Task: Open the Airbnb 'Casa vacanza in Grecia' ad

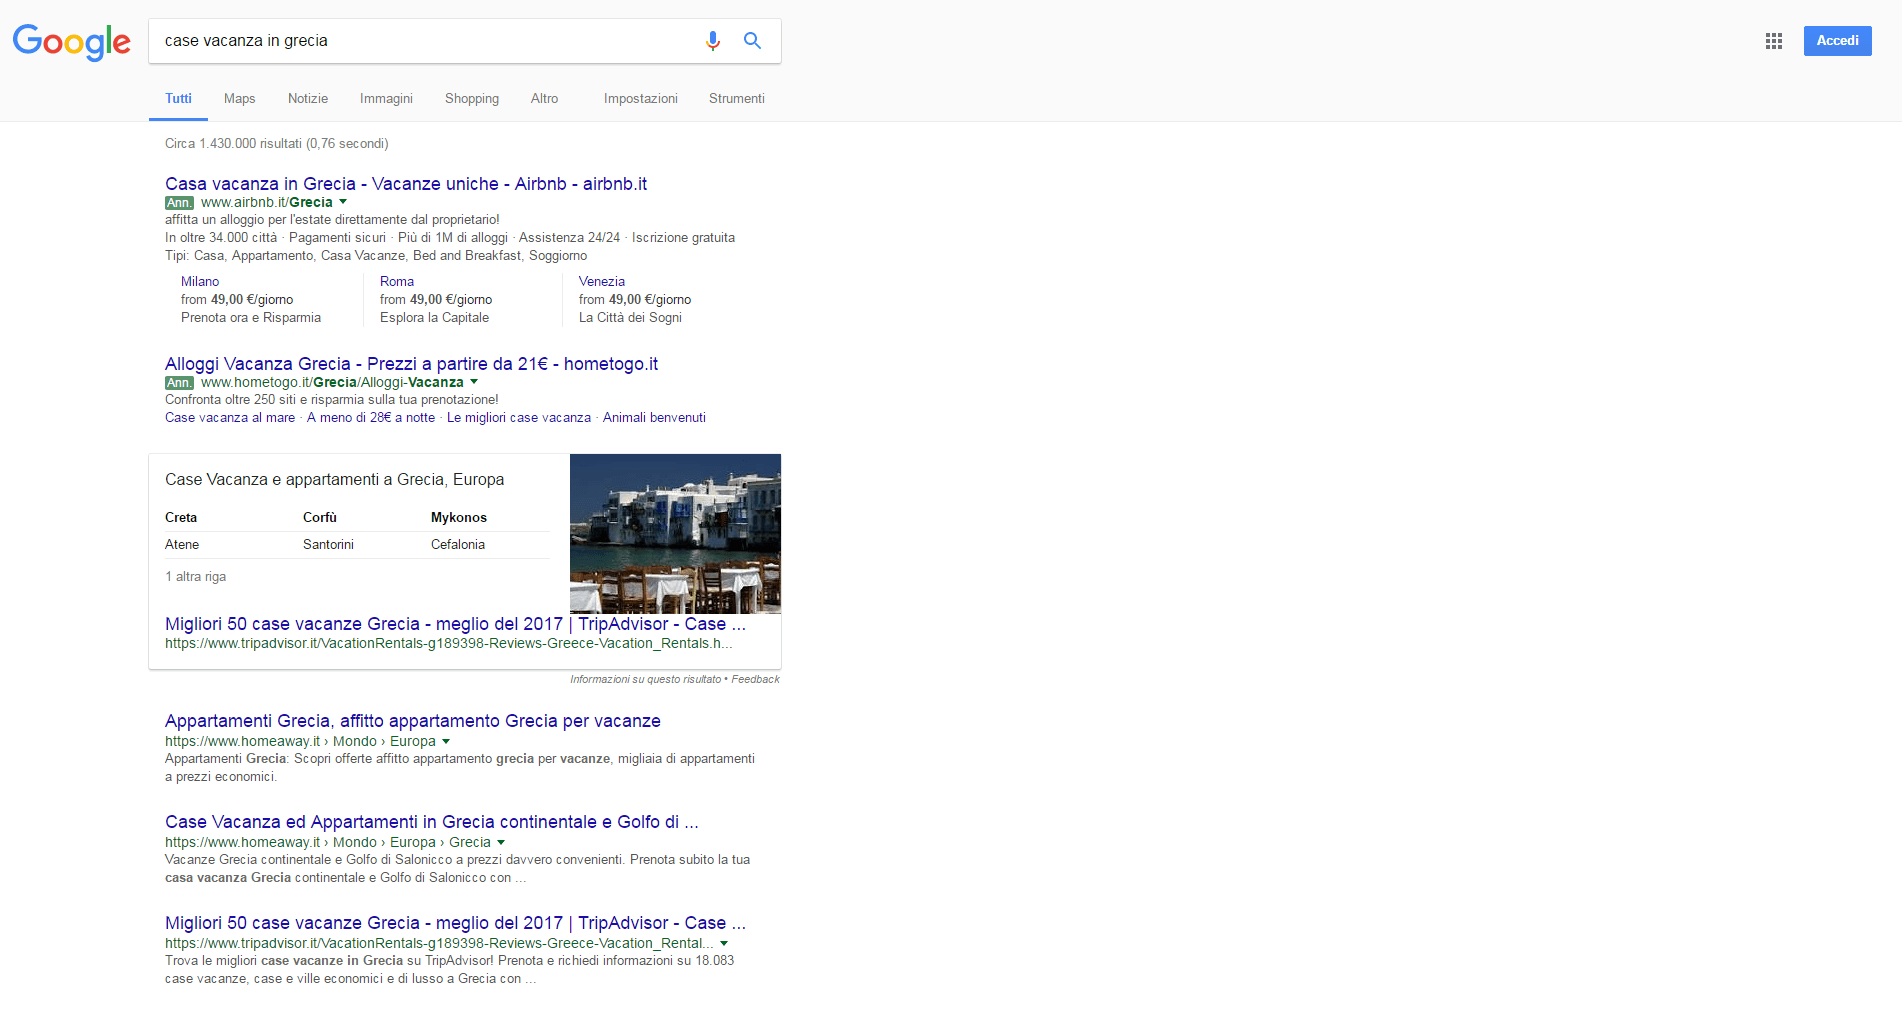Action: (406, 184)
